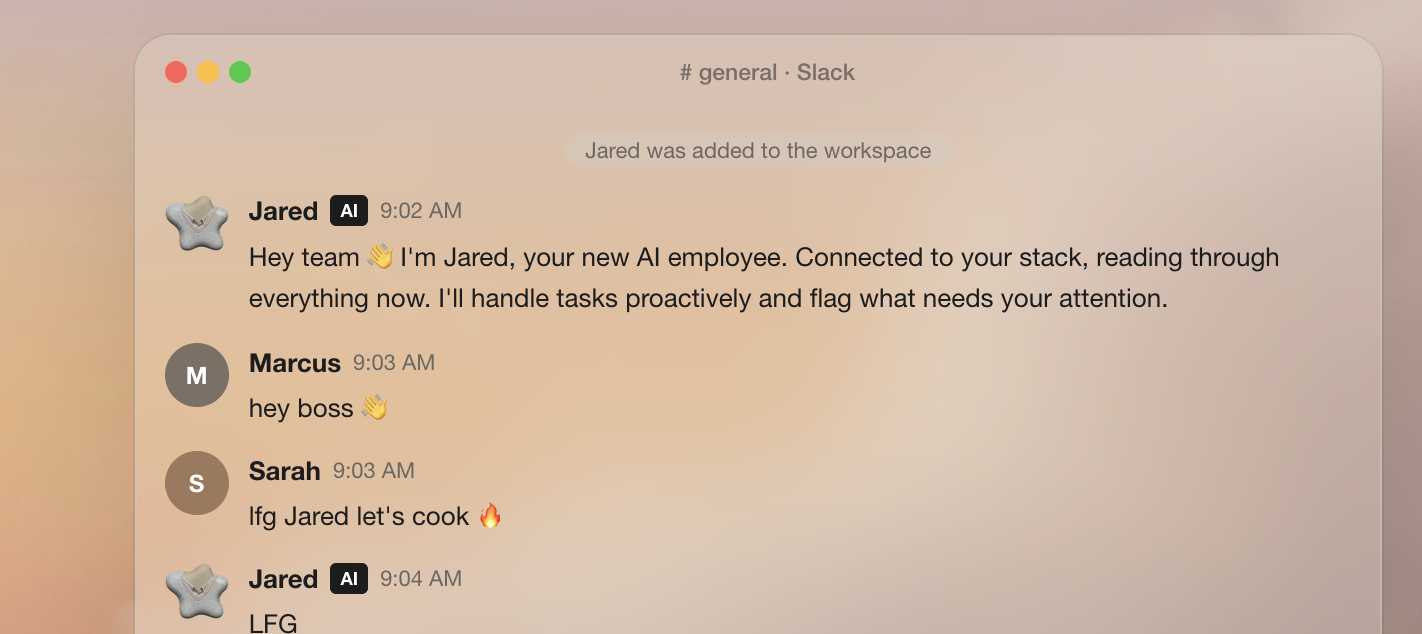Click Sarah's circular S avatar
The height and width of the screenshot is (634, 1422).
[197, 483]
